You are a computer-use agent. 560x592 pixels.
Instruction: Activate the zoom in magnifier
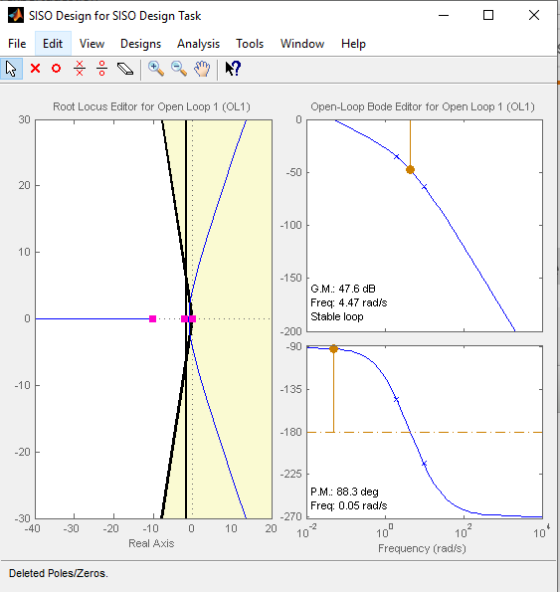(156, 69)
